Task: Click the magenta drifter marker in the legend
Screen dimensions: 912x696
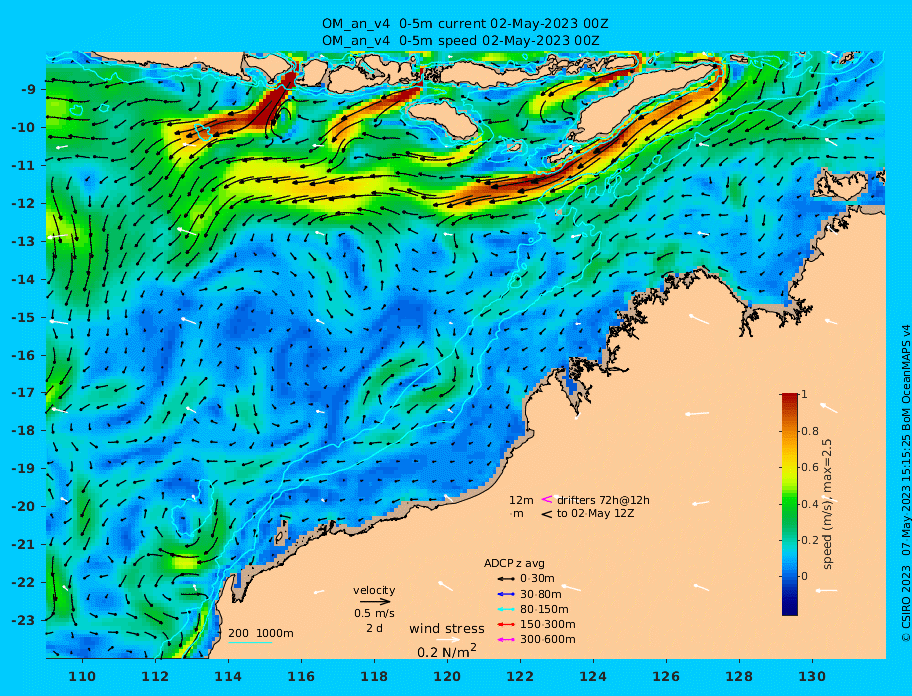Action: [x=547, y=499]
